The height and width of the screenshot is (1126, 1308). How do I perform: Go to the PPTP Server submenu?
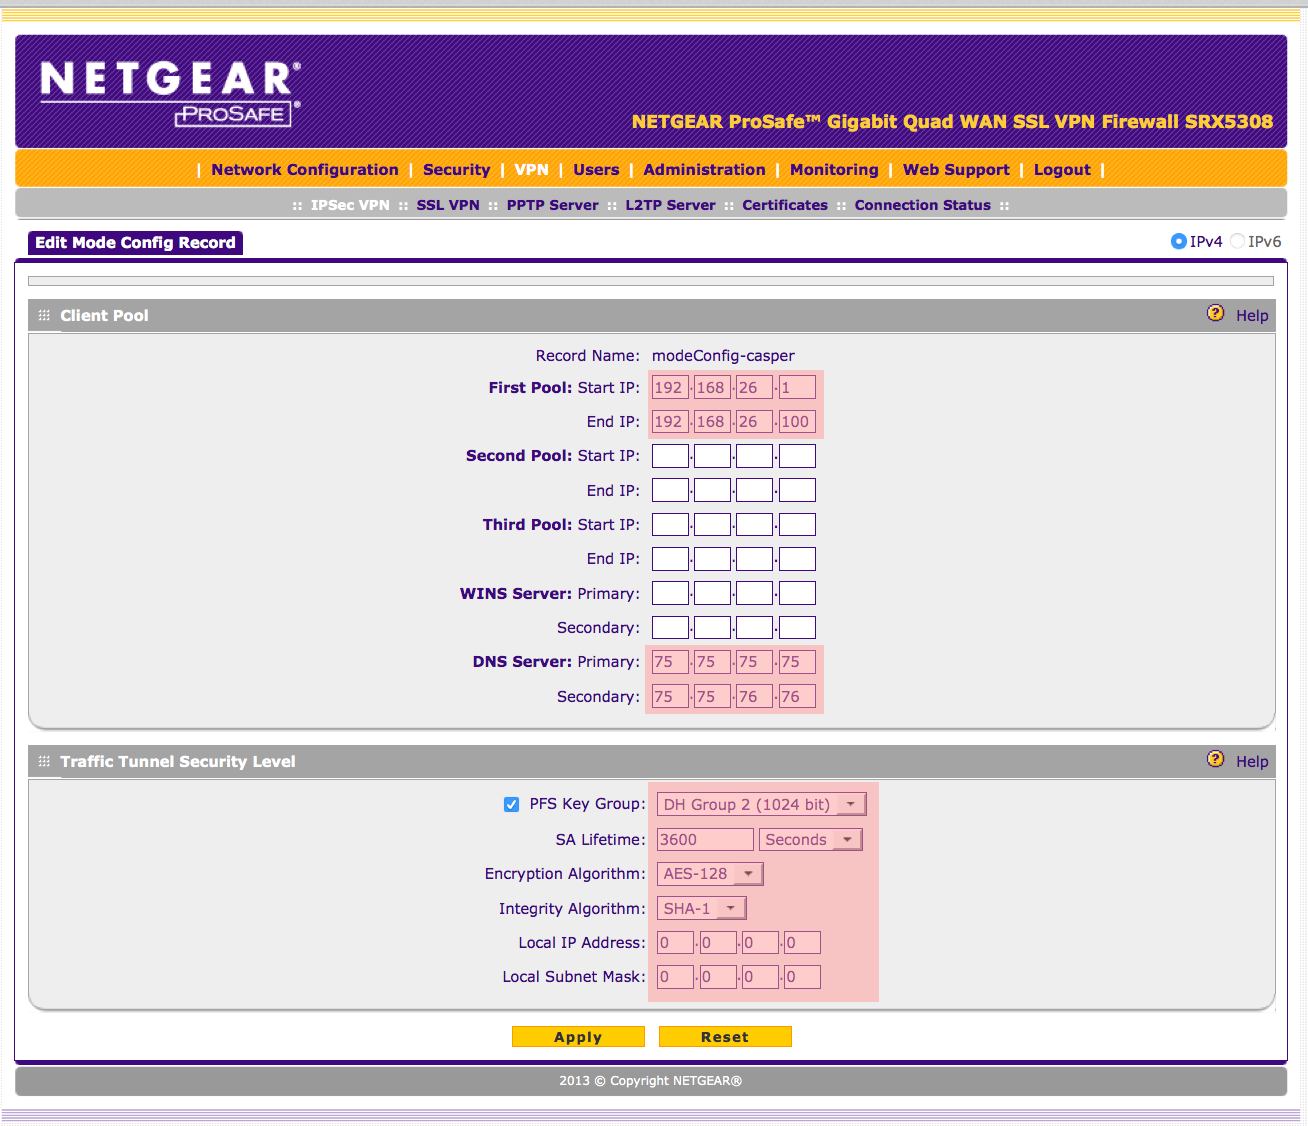(552, 205)
